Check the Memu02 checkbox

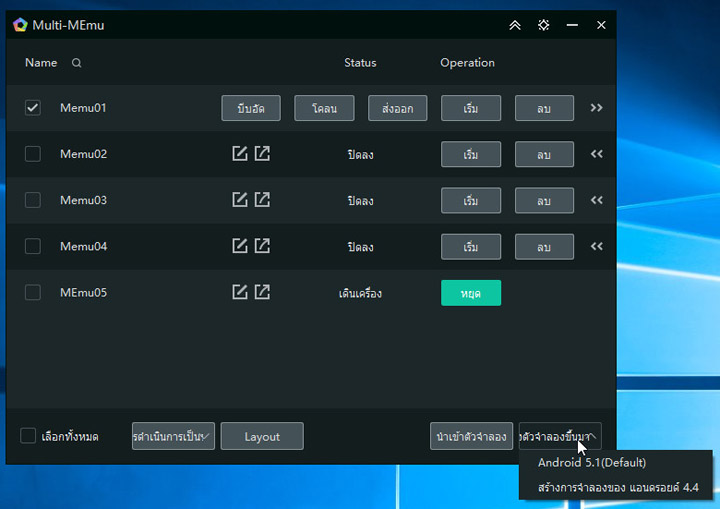(x=33, y=154)
